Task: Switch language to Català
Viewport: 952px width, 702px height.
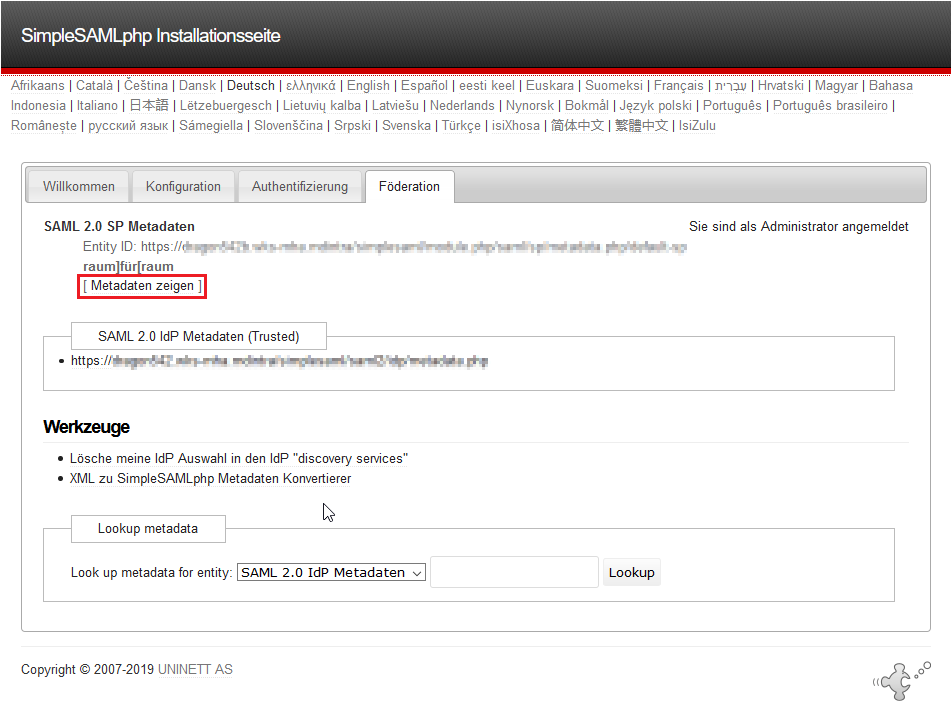Action: (x=94, y=86)
